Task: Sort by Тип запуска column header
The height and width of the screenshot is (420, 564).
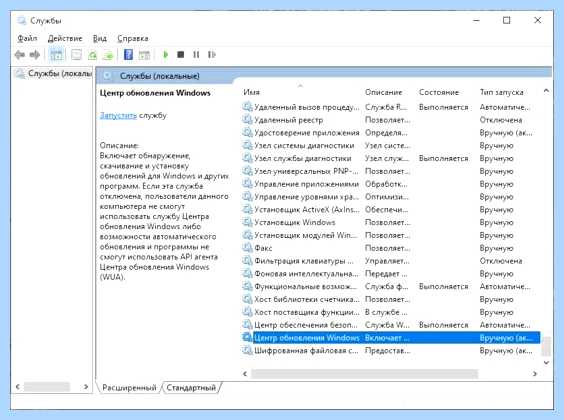Action: click(501, 92)
